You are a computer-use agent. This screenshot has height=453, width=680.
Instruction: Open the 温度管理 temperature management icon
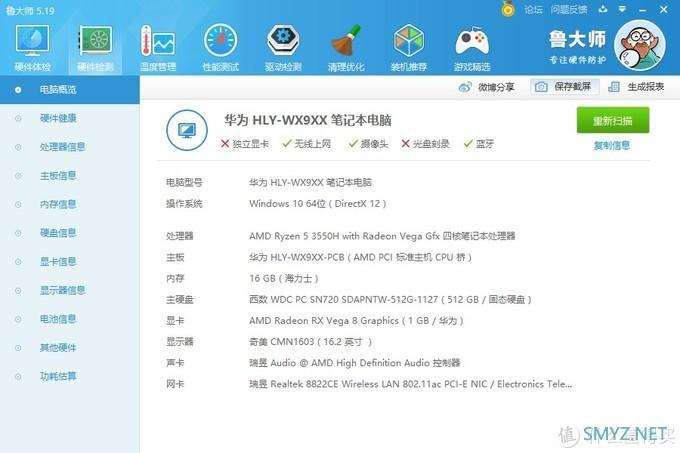point(158,47)
